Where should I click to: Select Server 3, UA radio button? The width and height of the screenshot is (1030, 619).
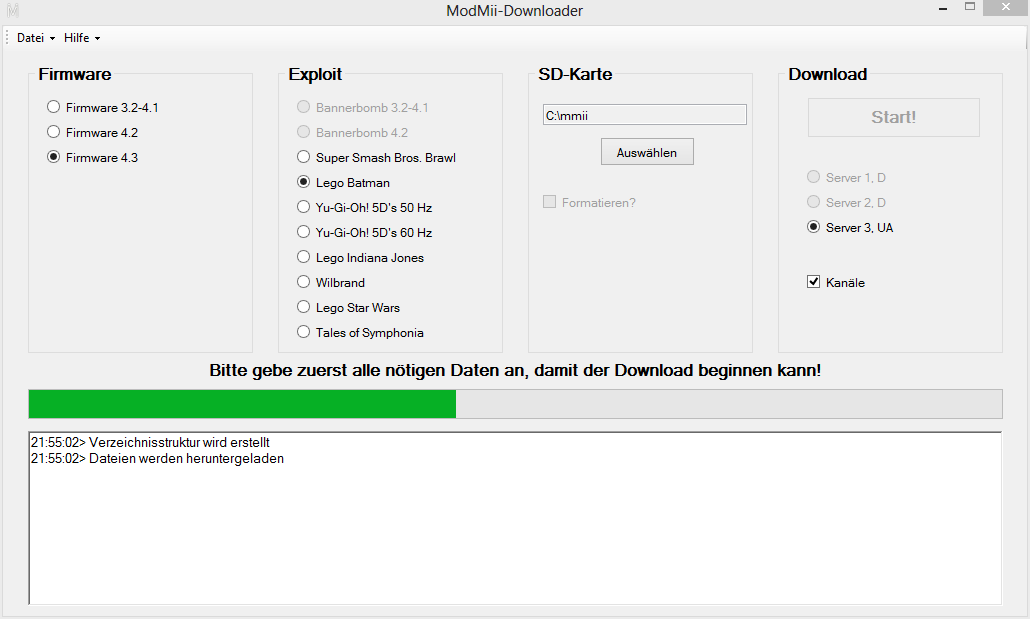click(814, 227)
